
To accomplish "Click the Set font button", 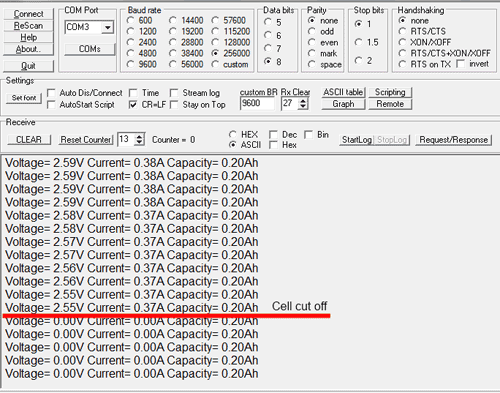I will [x=24, y=98].
